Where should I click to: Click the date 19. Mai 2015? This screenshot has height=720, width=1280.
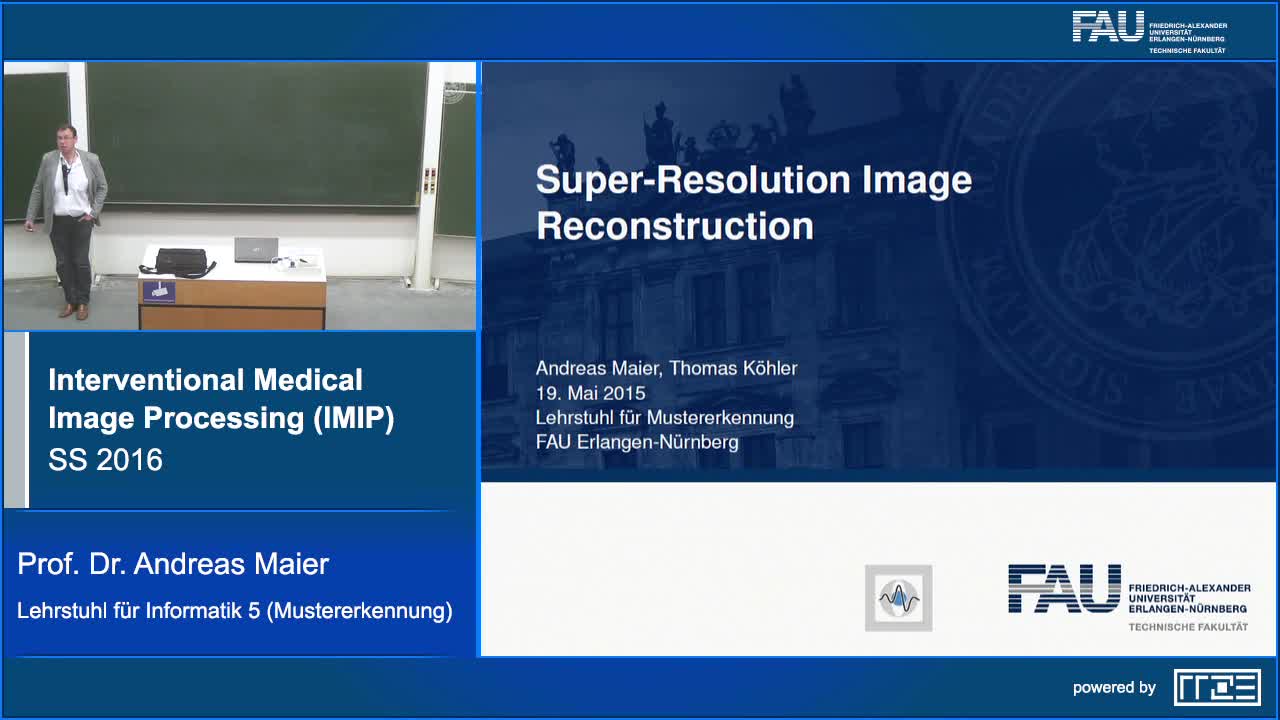tap(590, 393)
